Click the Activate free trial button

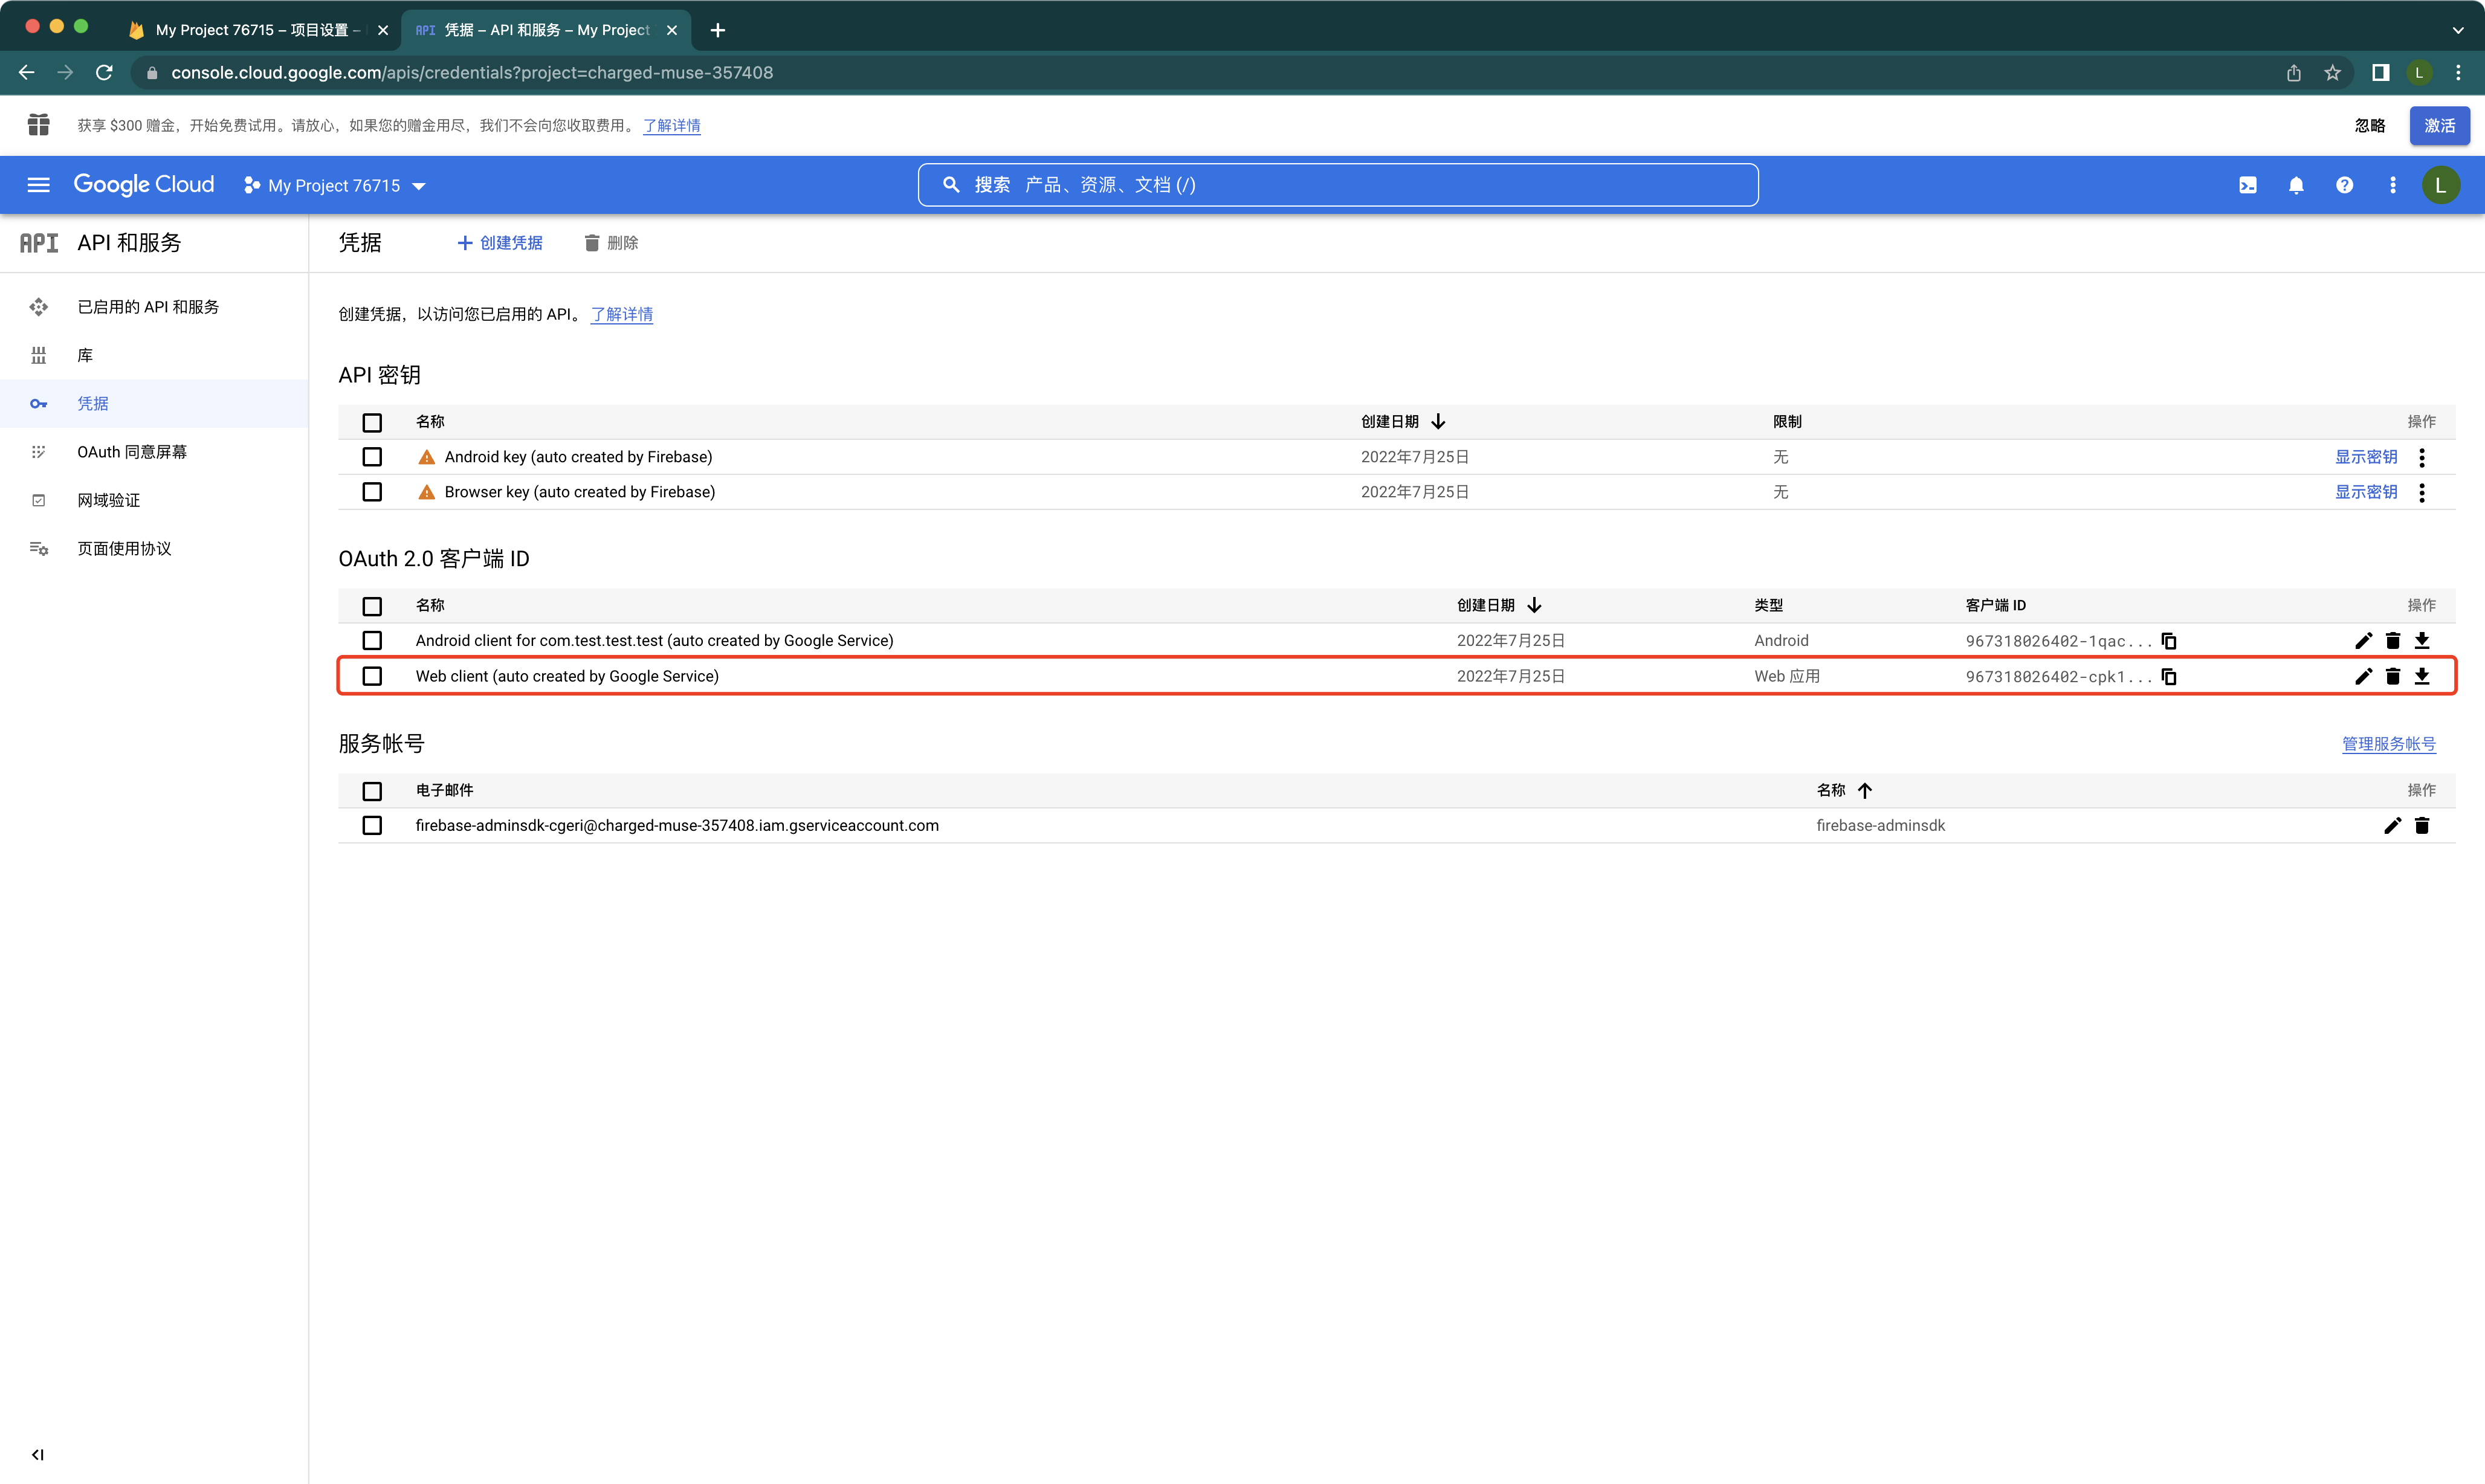(x=2439, y=126)
